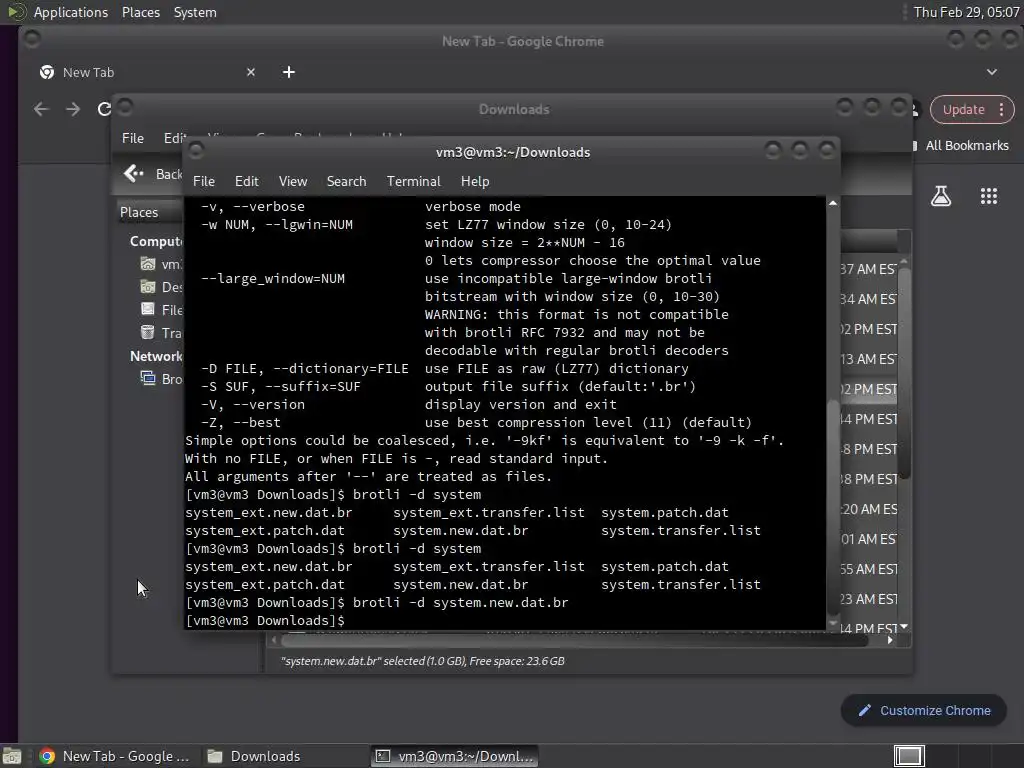Open the Google apps grid icon
Viewport: 1024px width, 768px height.
pos(989,196)
